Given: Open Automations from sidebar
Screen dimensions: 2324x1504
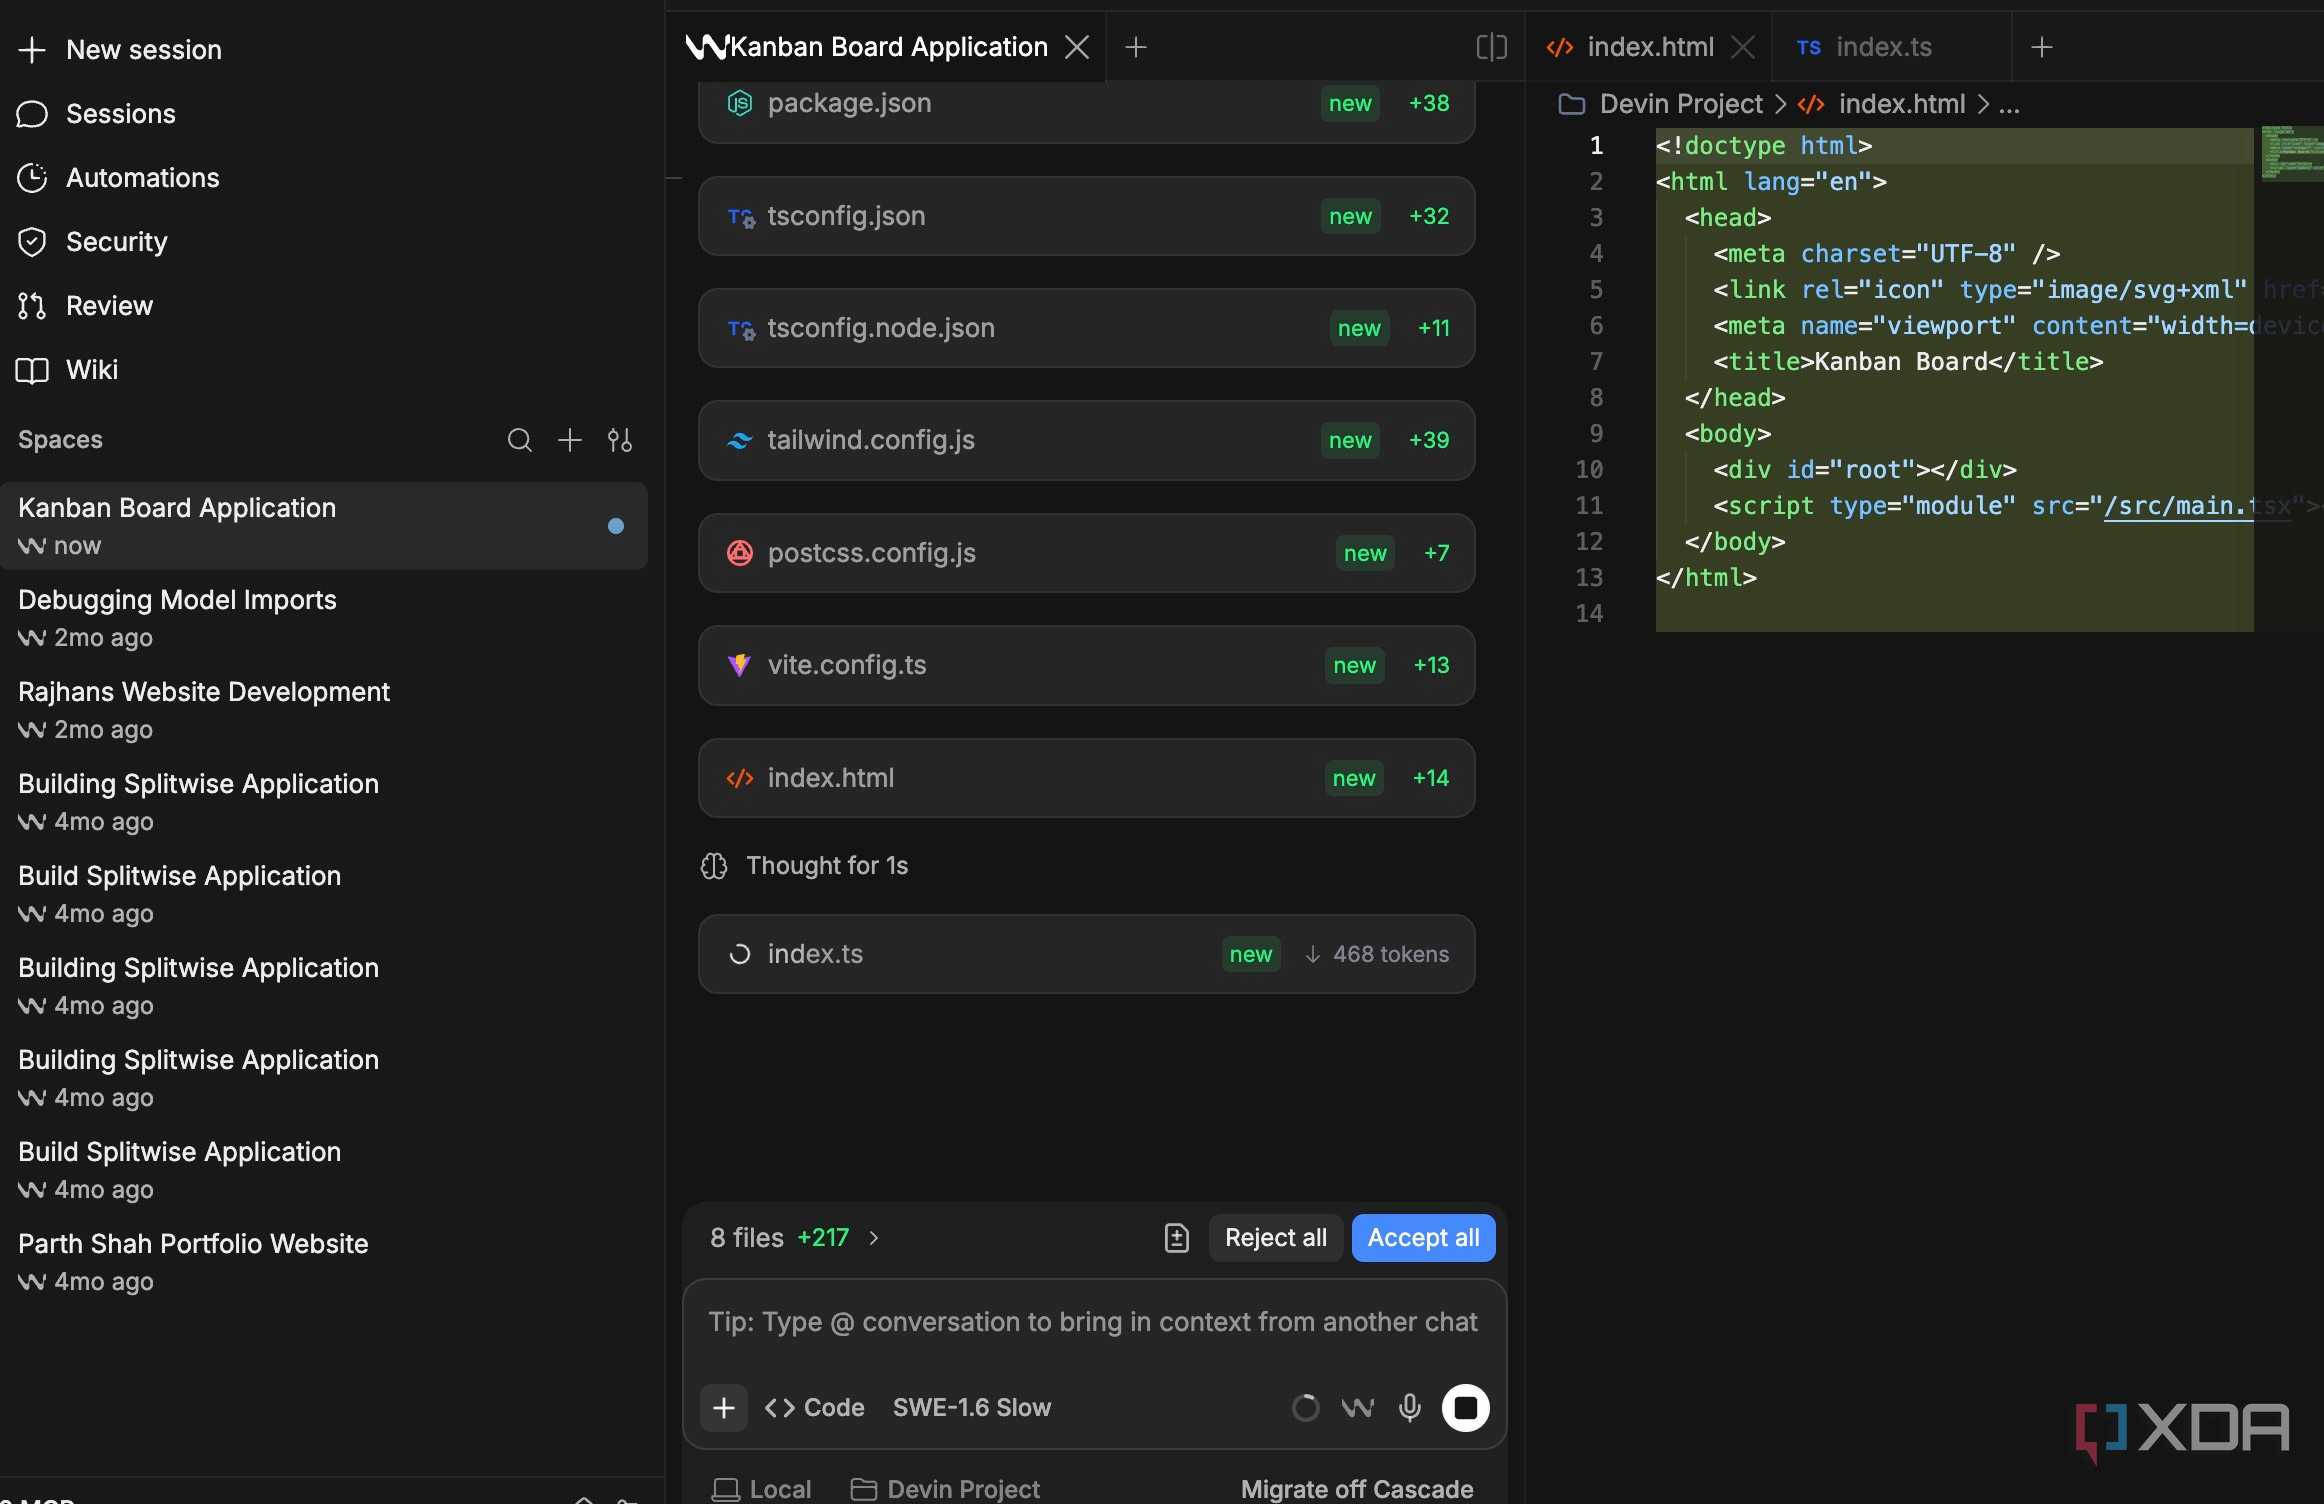Looking at the screenshot, I should (119, 178).
